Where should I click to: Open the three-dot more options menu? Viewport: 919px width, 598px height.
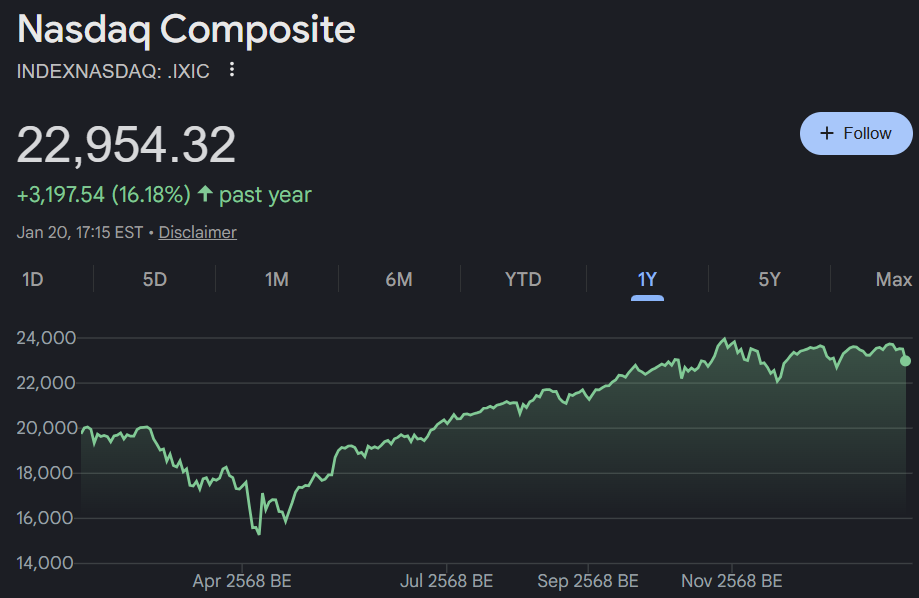[232, 70]
